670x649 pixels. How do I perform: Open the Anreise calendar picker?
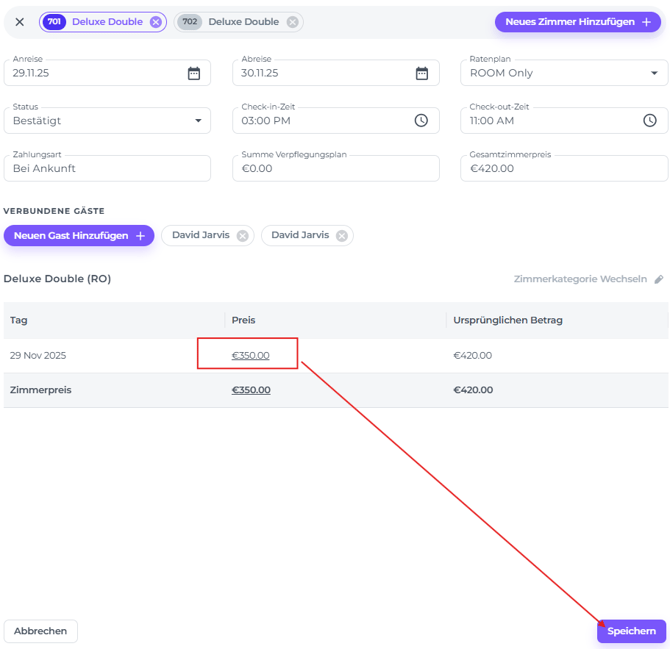click(x=194, y=73)
